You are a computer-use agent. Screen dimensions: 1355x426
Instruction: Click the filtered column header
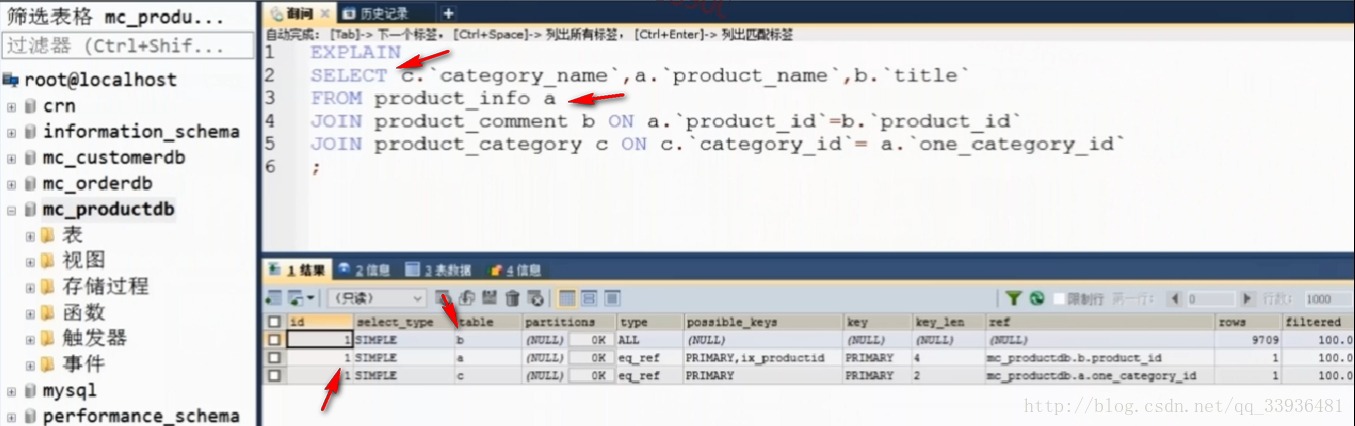click(1317, 322)
